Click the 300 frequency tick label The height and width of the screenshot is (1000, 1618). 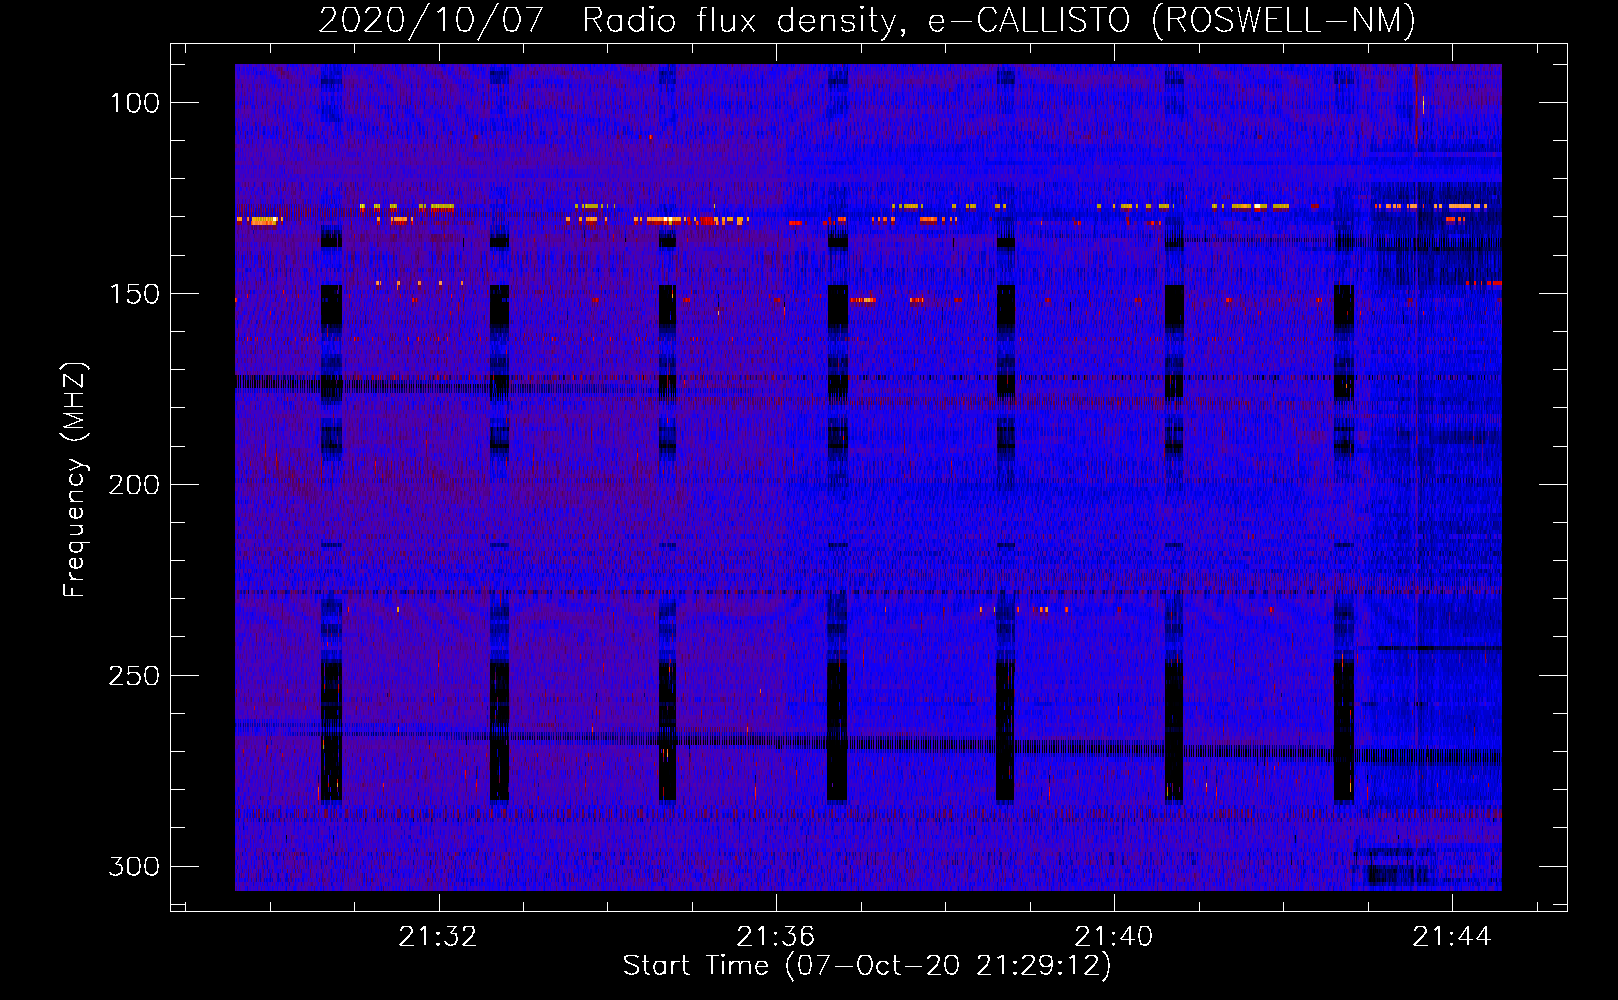point(134,866)
